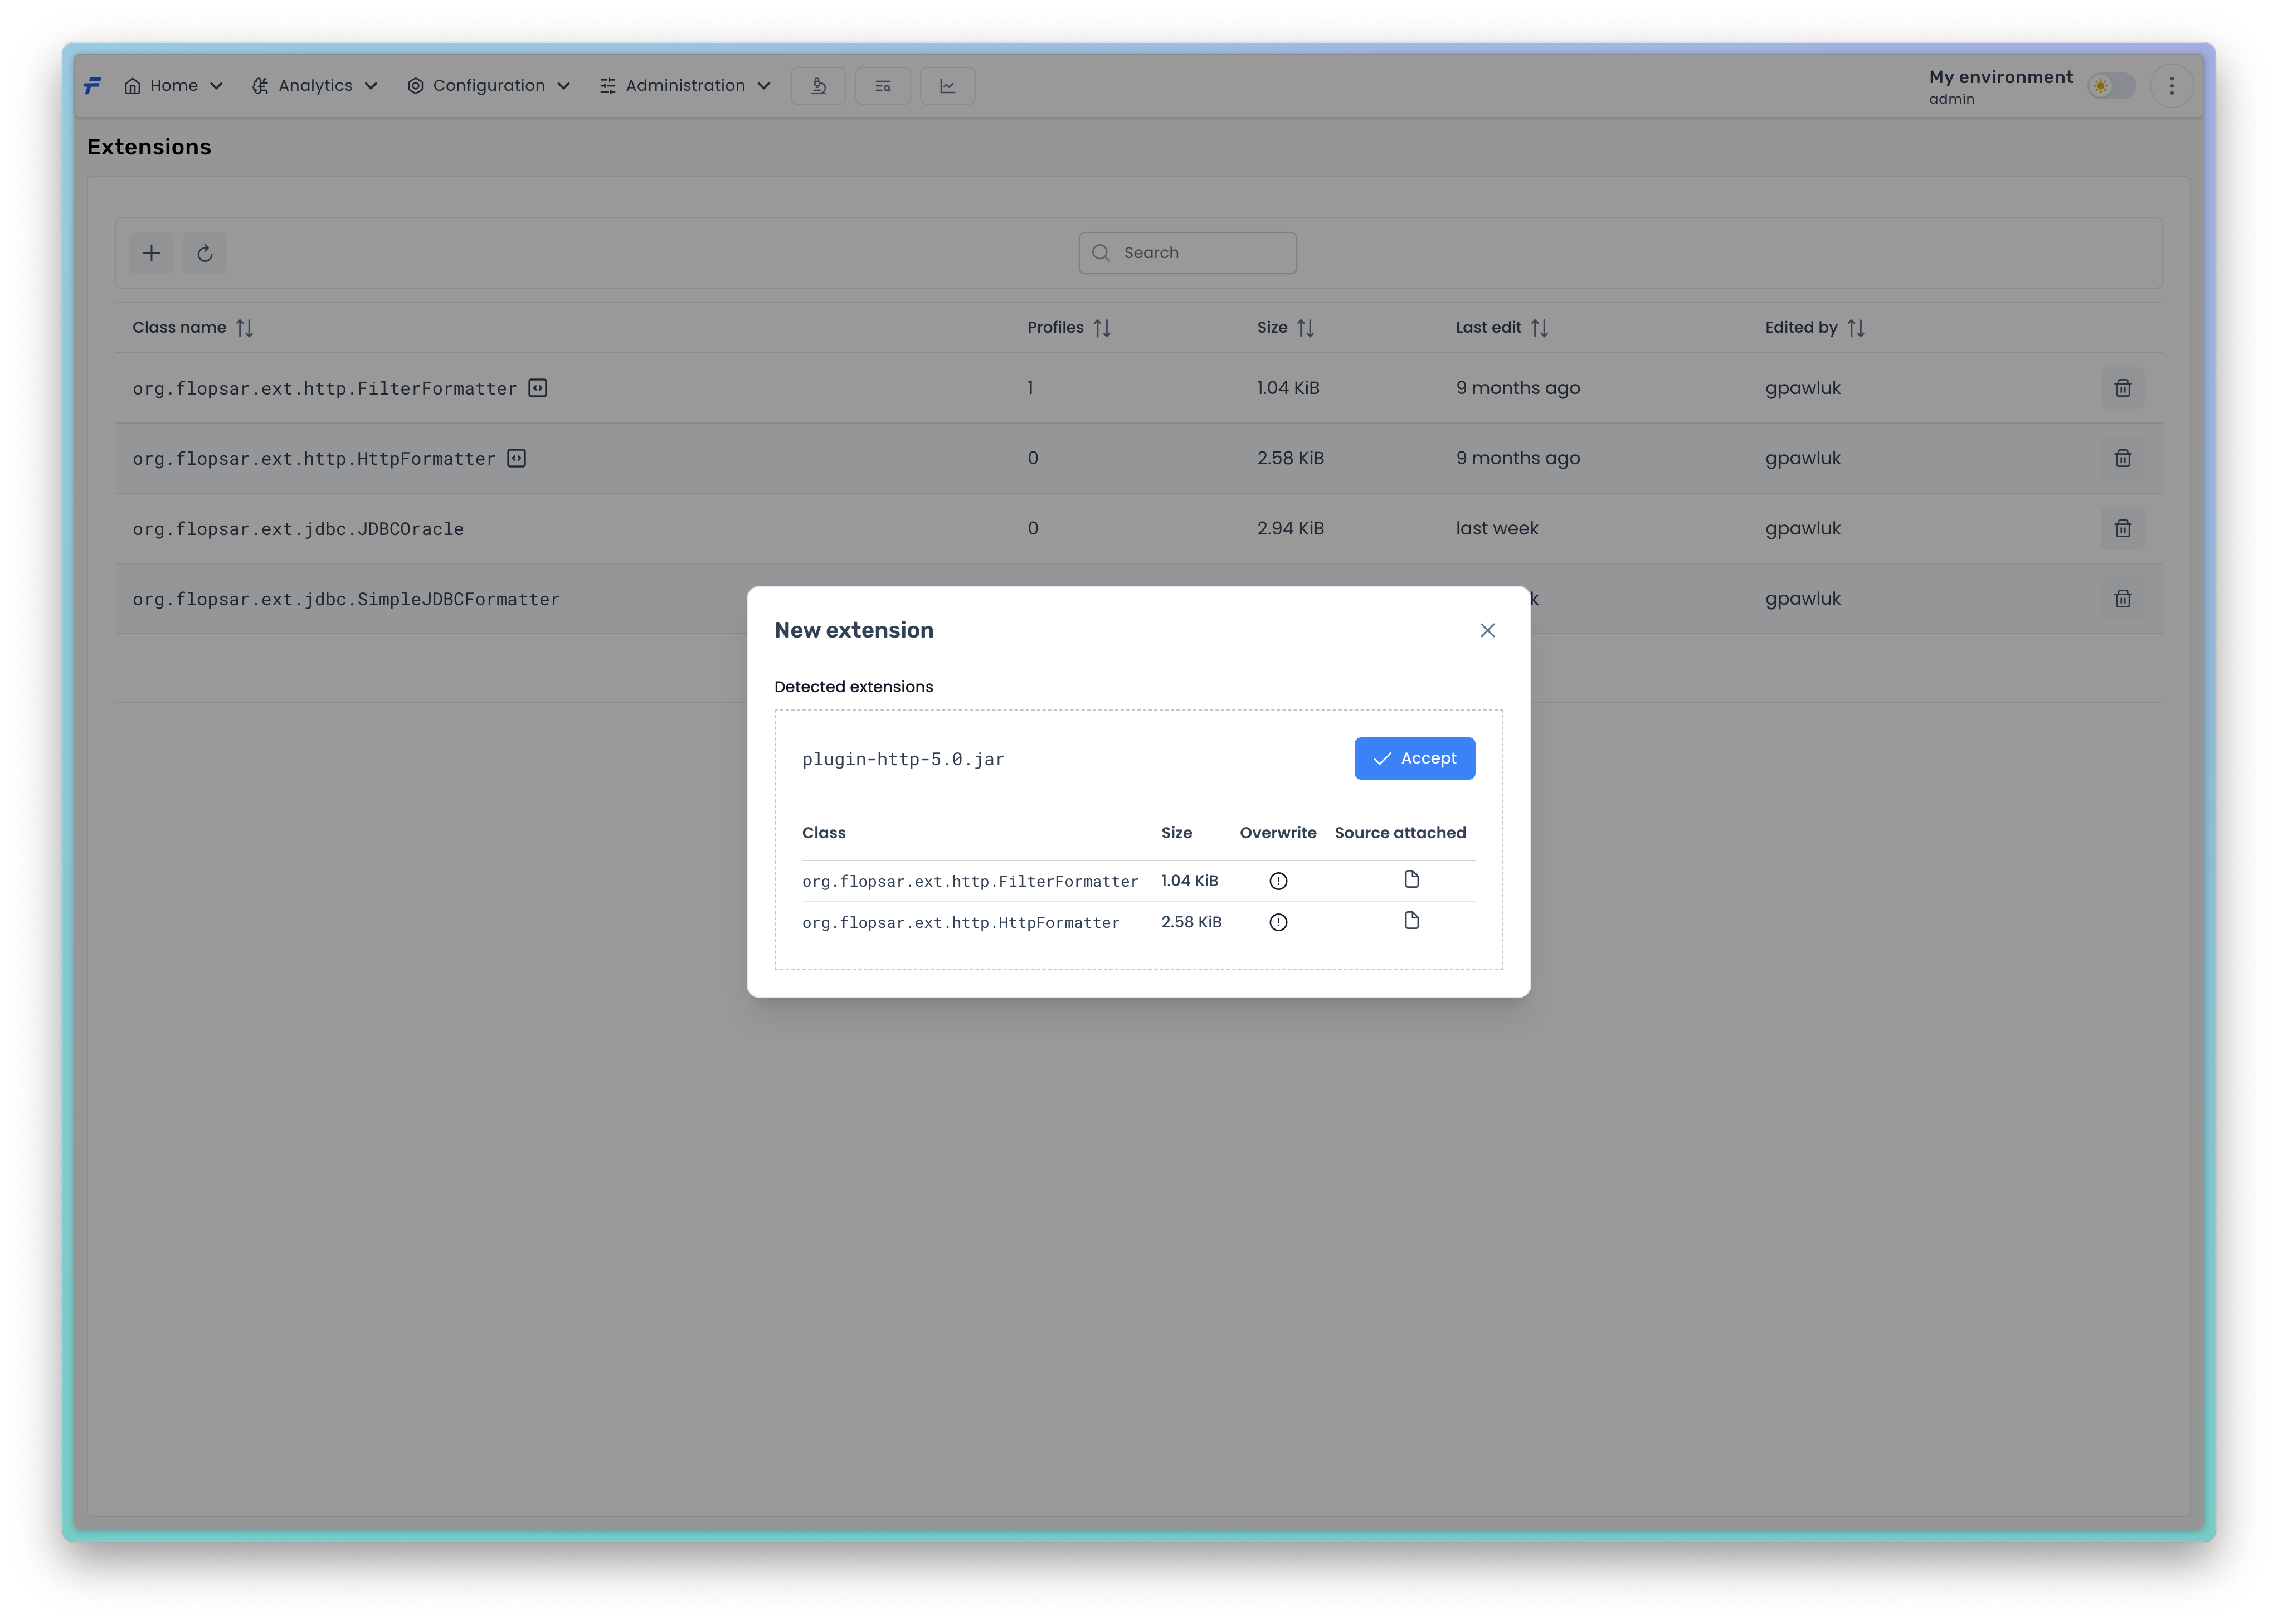This screenshot has height=1624, width=2278.
Task: Close the New extension dialog
Action: click(x=1487, y=630)
